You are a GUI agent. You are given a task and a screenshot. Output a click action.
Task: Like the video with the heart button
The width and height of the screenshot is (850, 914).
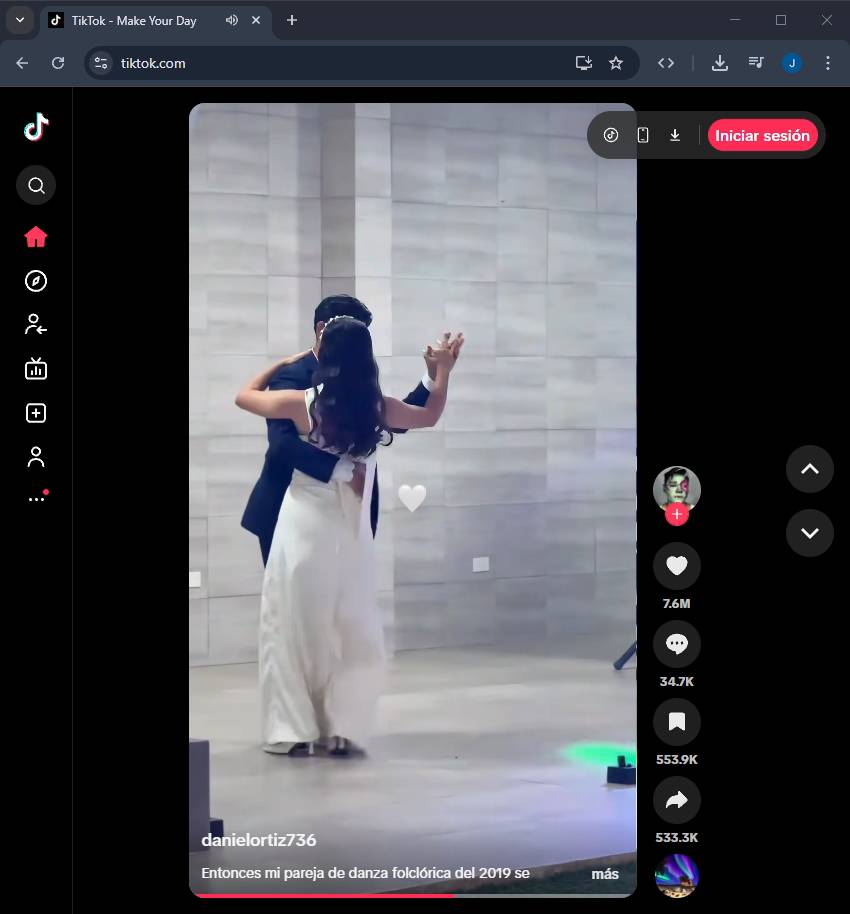(676, 567)
